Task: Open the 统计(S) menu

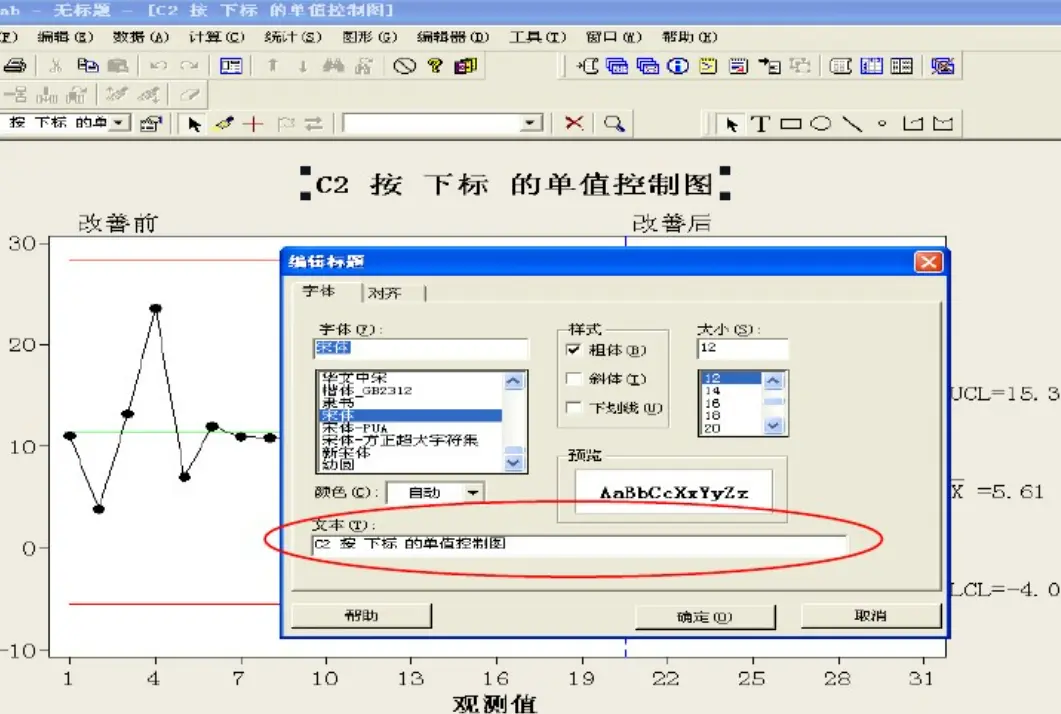Action: coord(293,37)
